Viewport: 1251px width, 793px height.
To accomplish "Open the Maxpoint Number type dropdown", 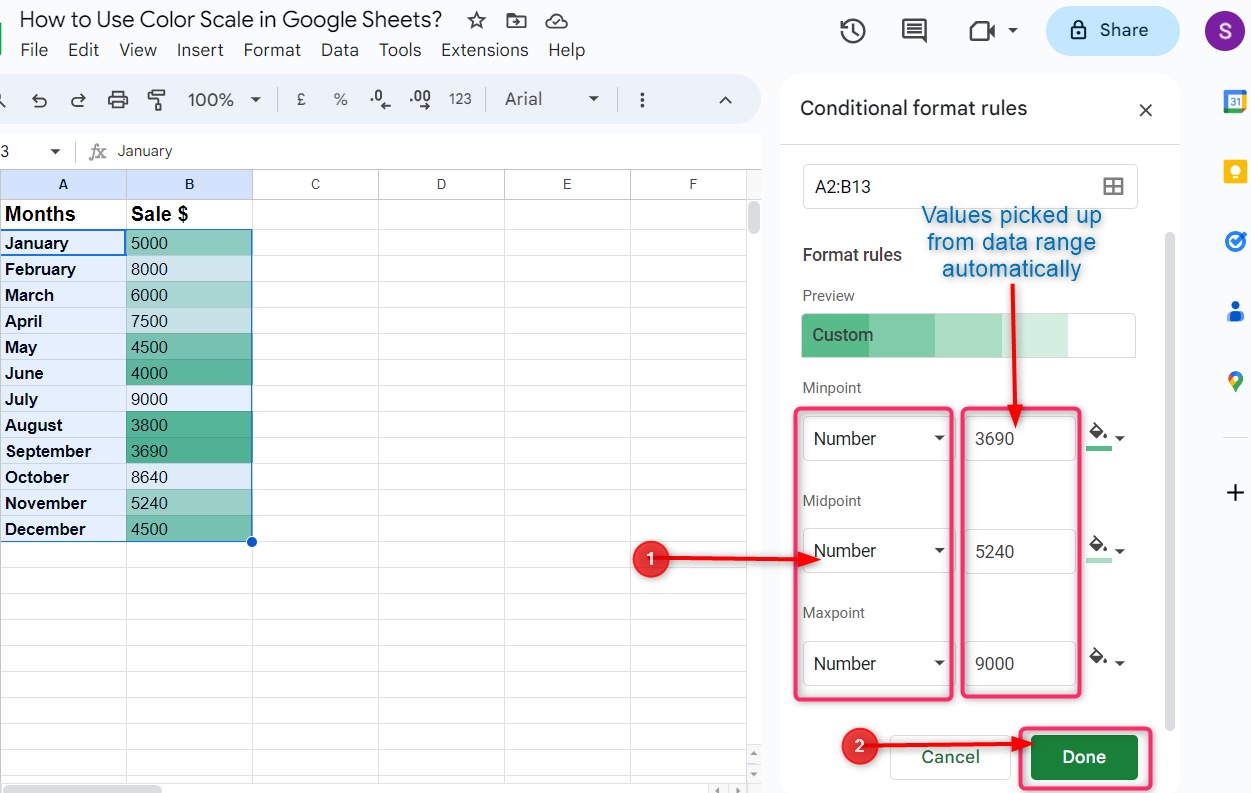I will tap(877, 663).
